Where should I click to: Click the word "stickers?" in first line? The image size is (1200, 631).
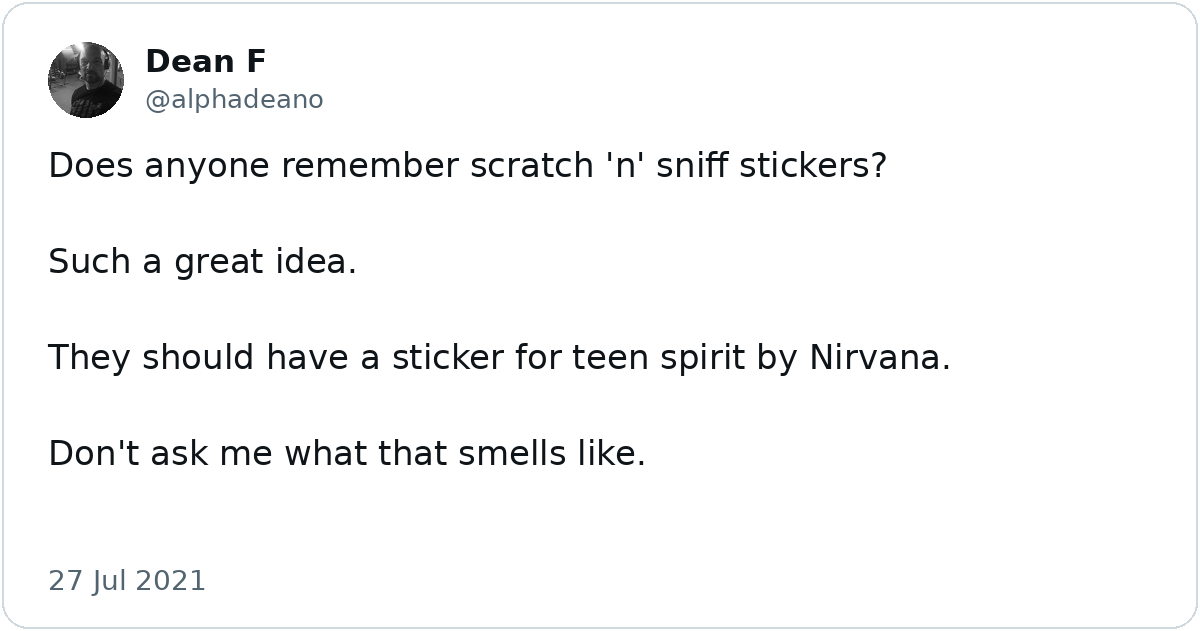pos(814,166)
